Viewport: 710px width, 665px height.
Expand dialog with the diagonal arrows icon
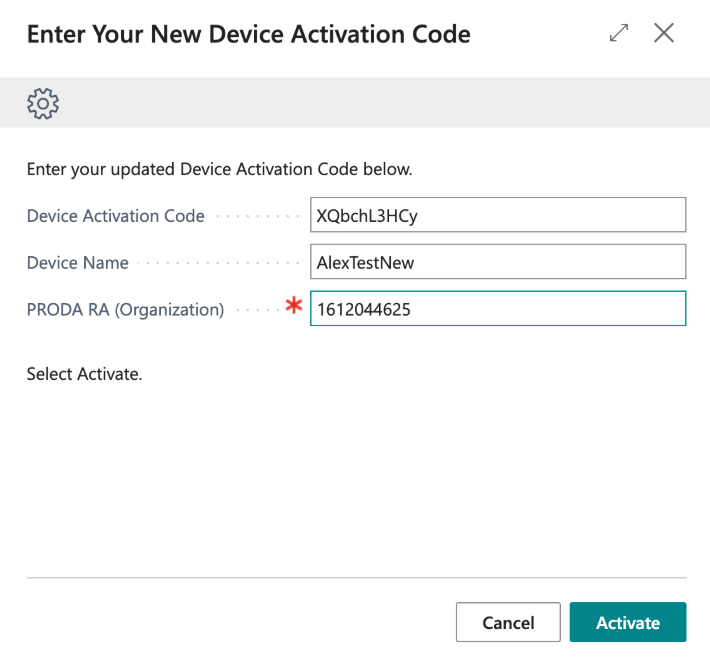[619, 33]
